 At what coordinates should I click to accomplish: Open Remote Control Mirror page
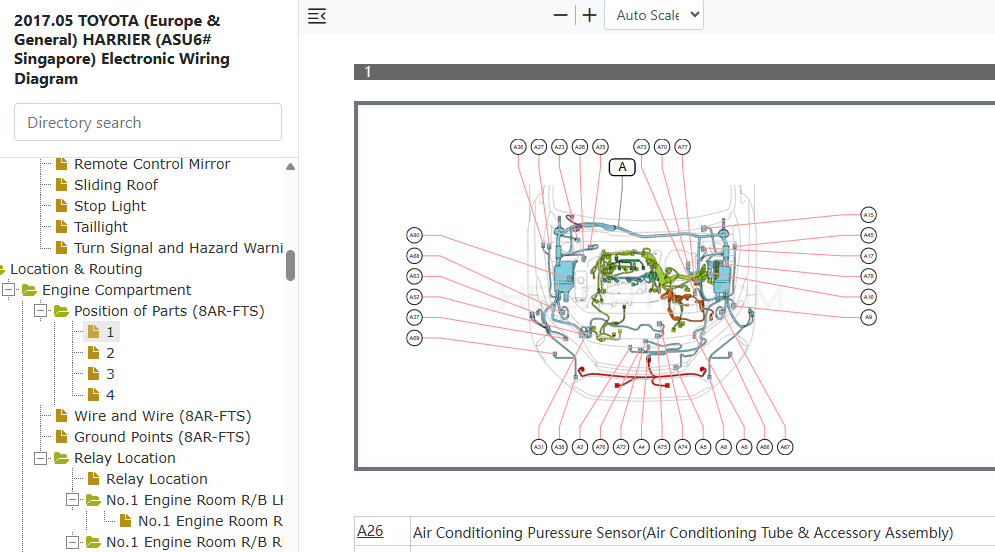pos(152,164)
